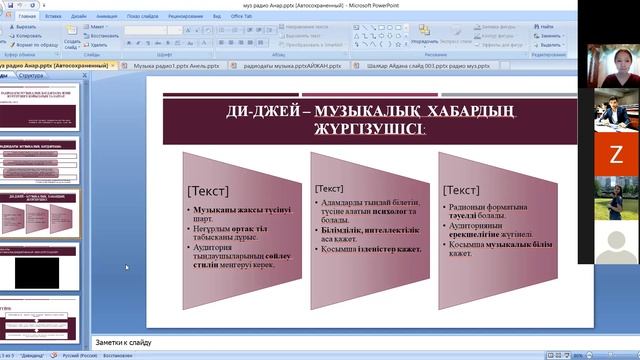Click Восстановить to reset slide

[x=101, y=36]
